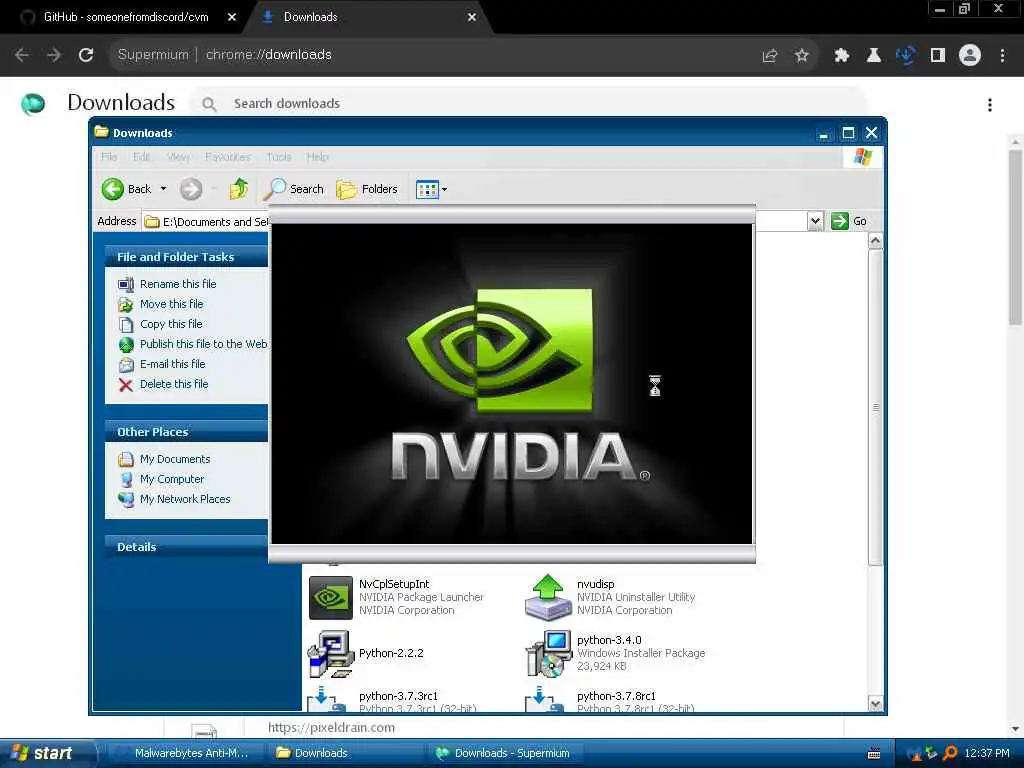
Task: Open the Downloads page more actions menu
Action: tap(990, 105)
